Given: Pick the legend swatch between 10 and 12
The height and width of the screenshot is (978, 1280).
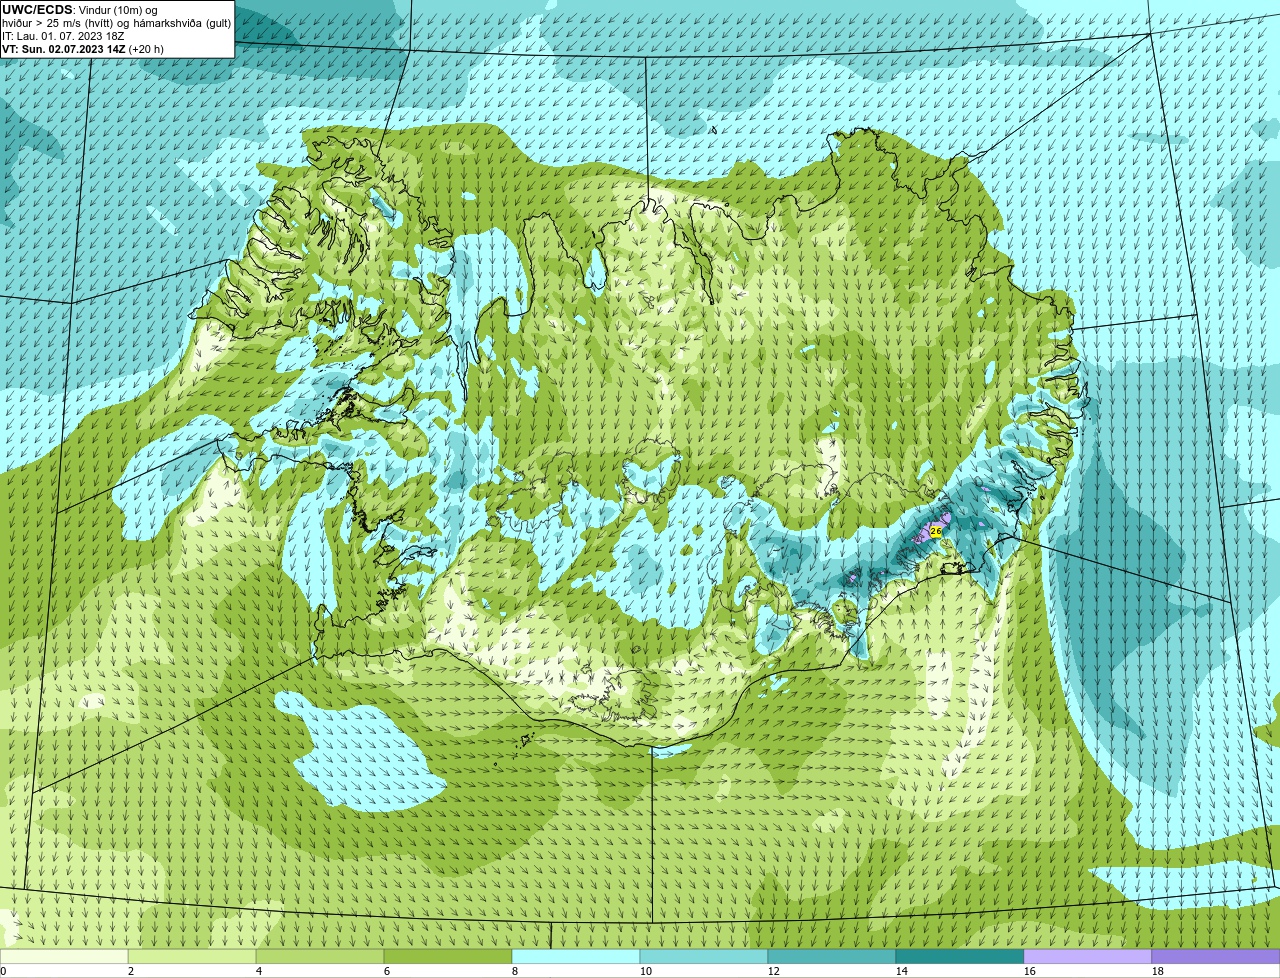Looking at the screenshot, I should (704, 957).
